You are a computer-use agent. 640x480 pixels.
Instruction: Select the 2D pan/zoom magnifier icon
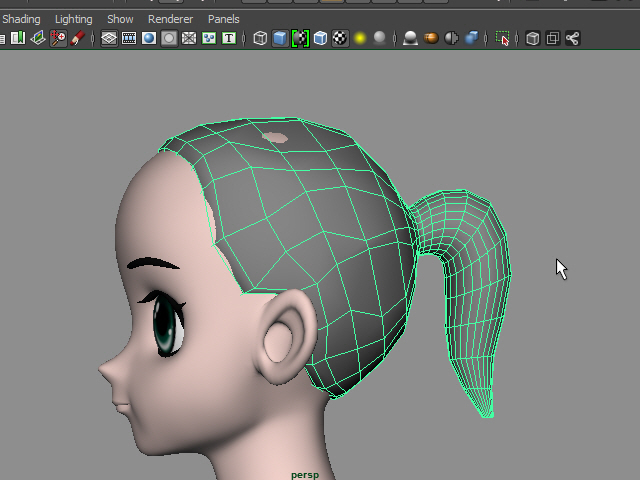click(x=59, y=39)
